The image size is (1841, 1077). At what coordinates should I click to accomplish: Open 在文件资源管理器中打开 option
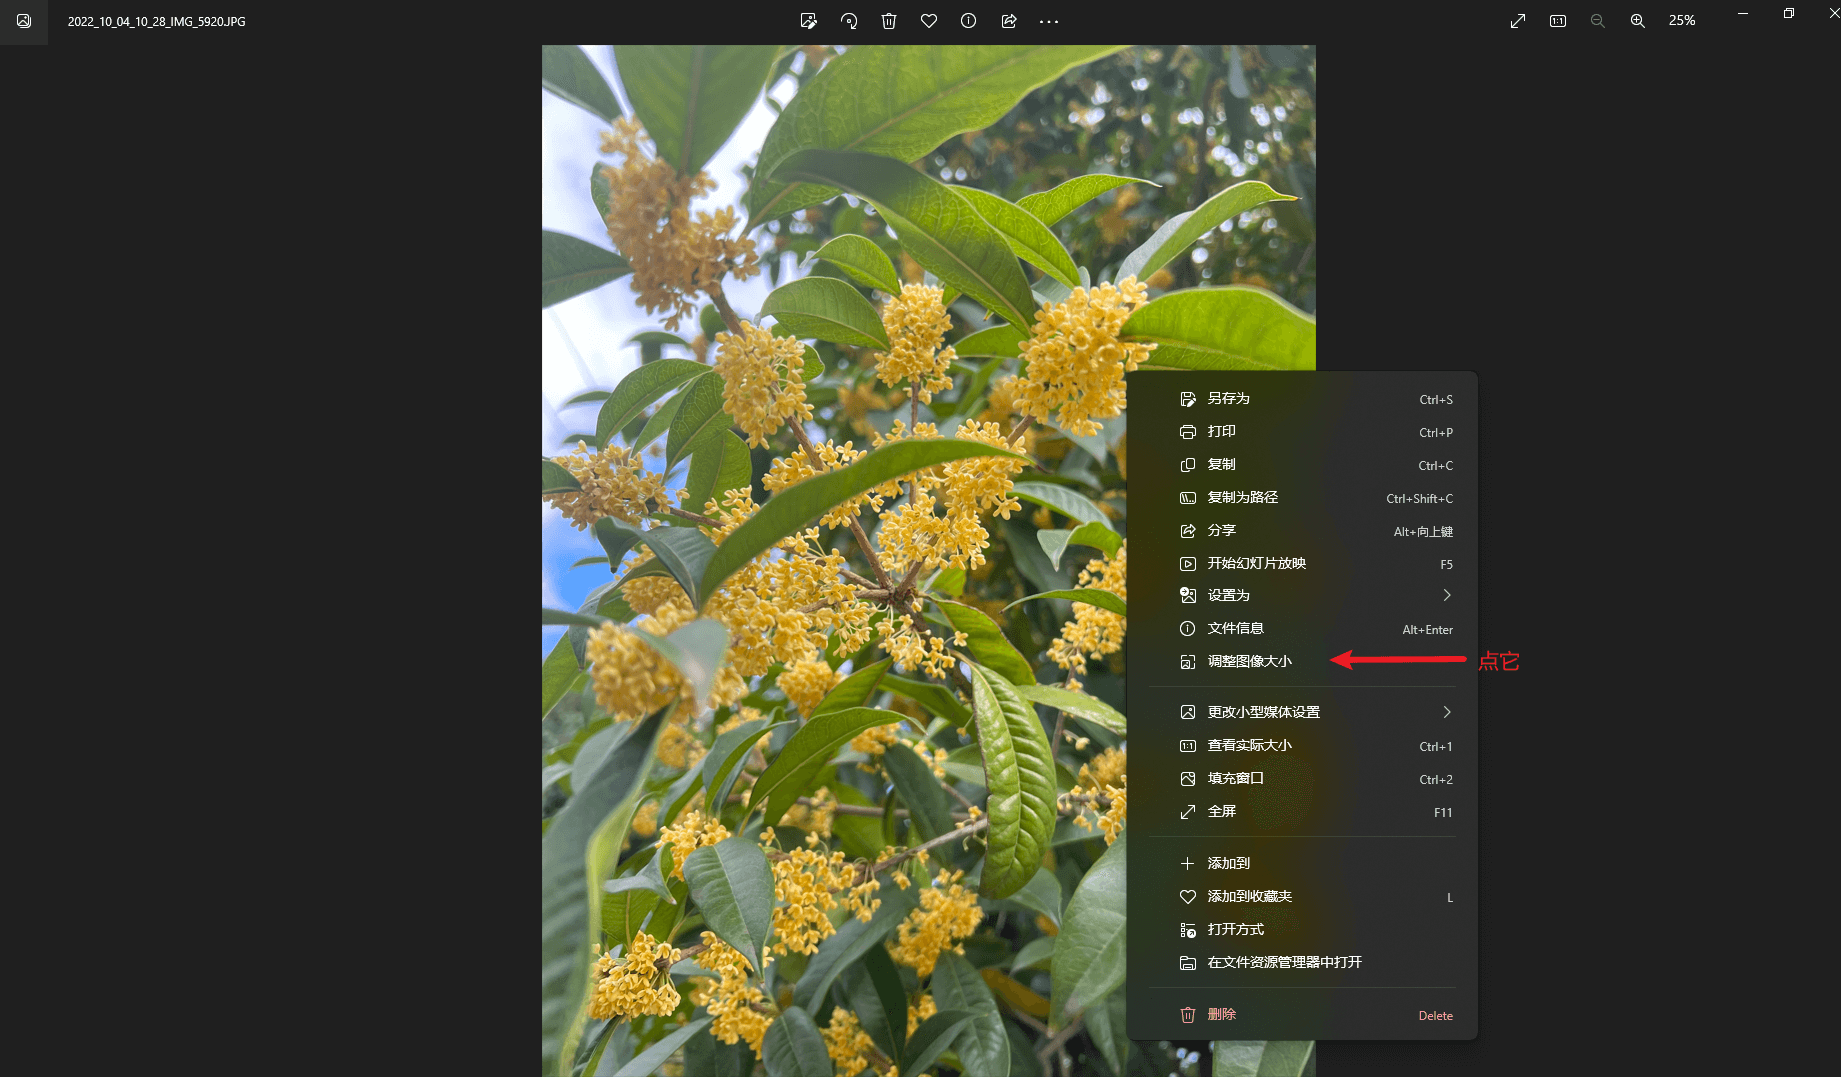coord(1285,963)
